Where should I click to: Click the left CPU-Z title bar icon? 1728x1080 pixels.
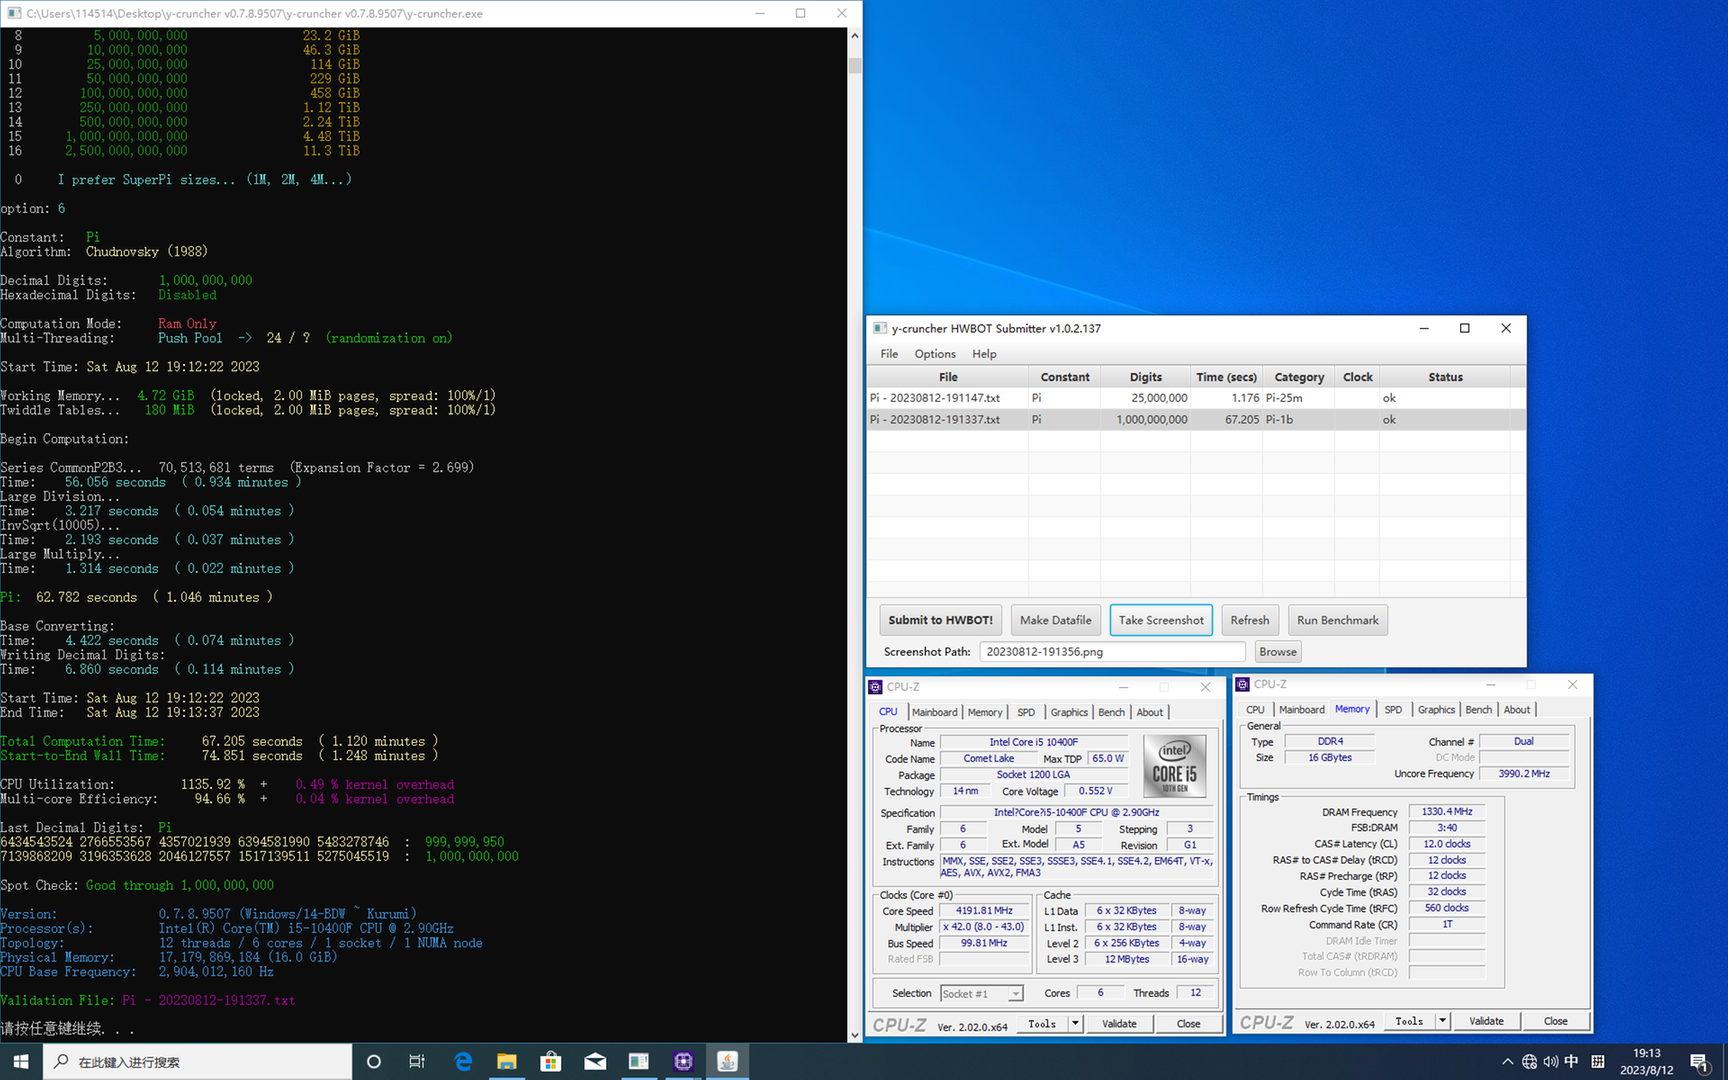click(x=875, y=687)
